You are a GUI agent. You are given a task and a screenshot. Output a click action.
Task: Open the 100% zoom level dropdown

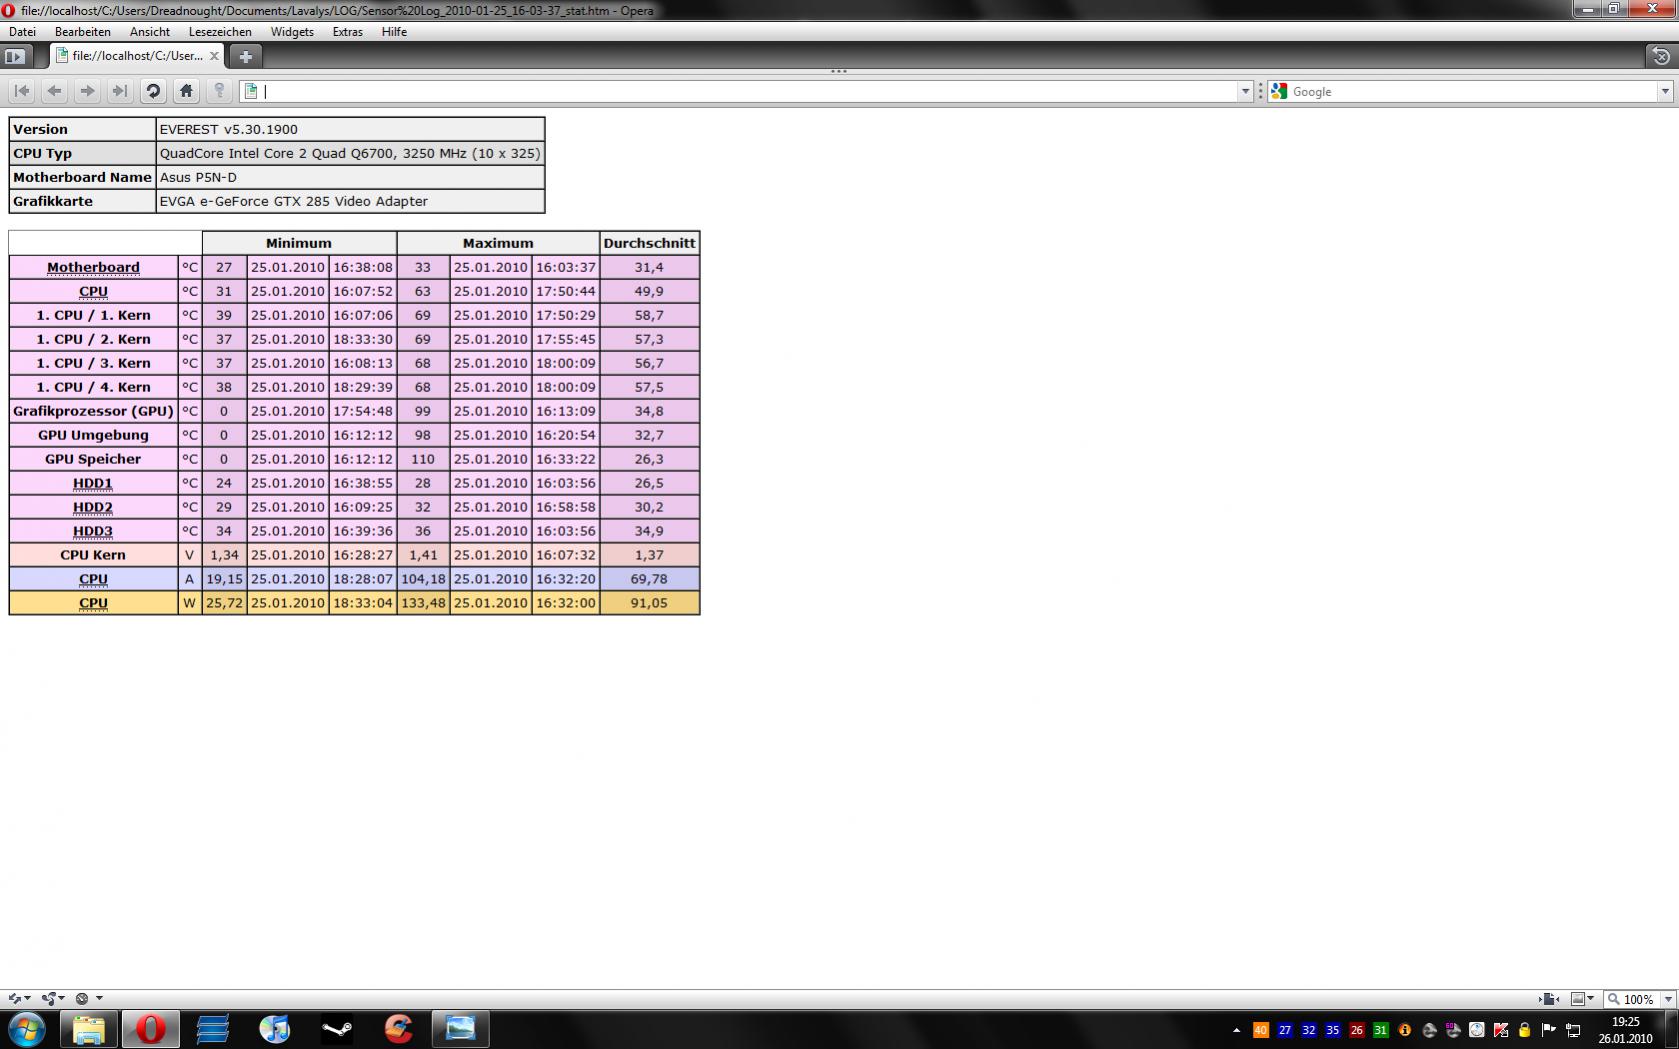coord(1667,999)
